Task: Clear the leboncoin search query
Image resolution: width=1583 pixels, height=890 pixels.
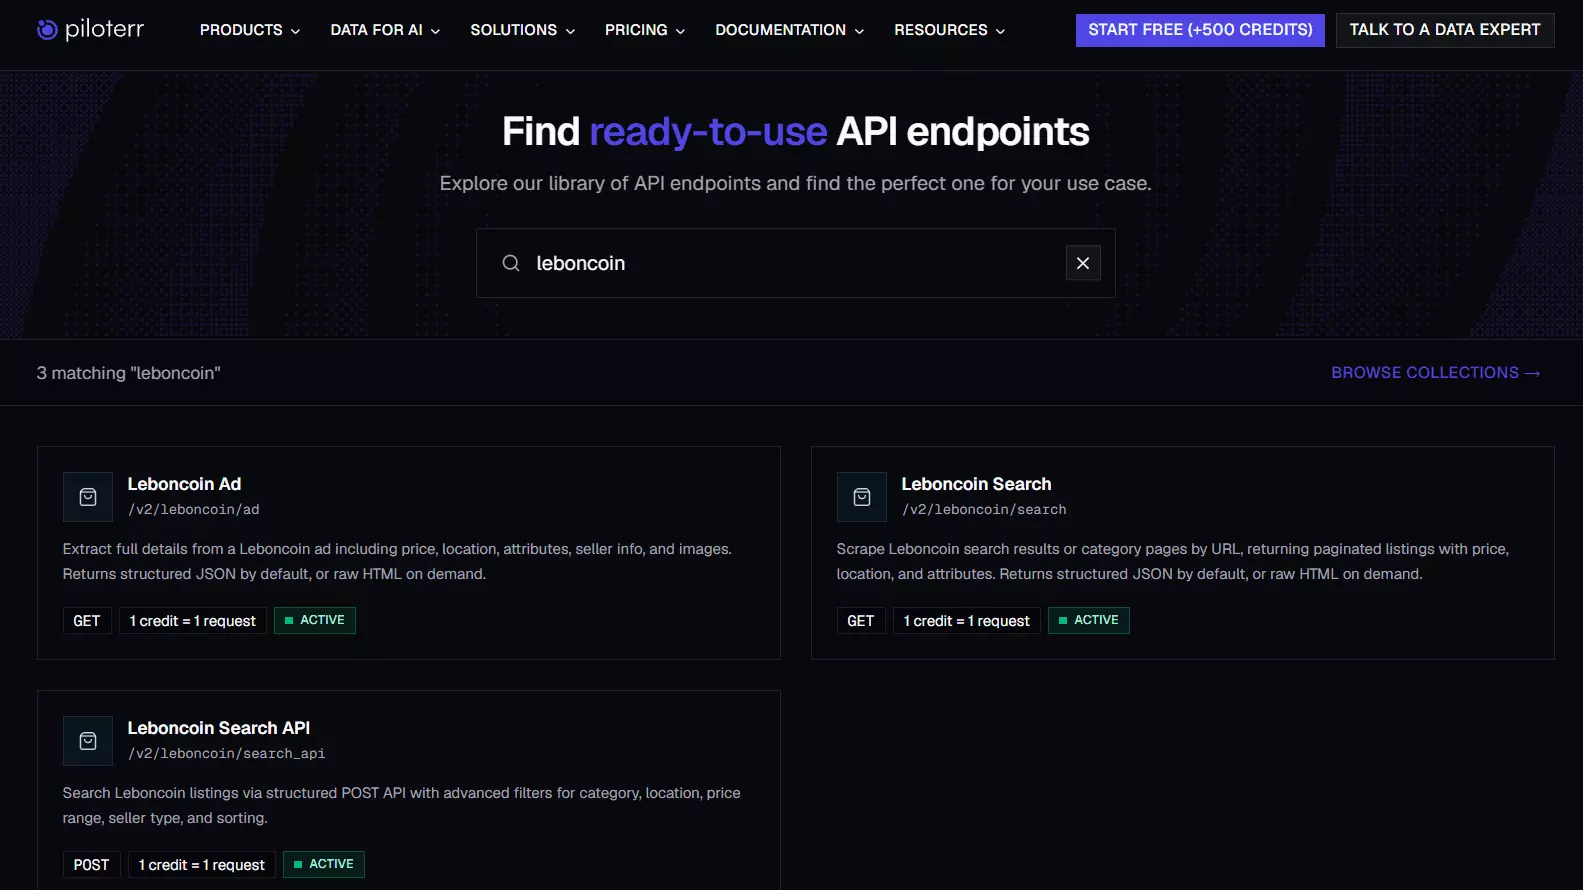Action: [x=1083, y=263]
